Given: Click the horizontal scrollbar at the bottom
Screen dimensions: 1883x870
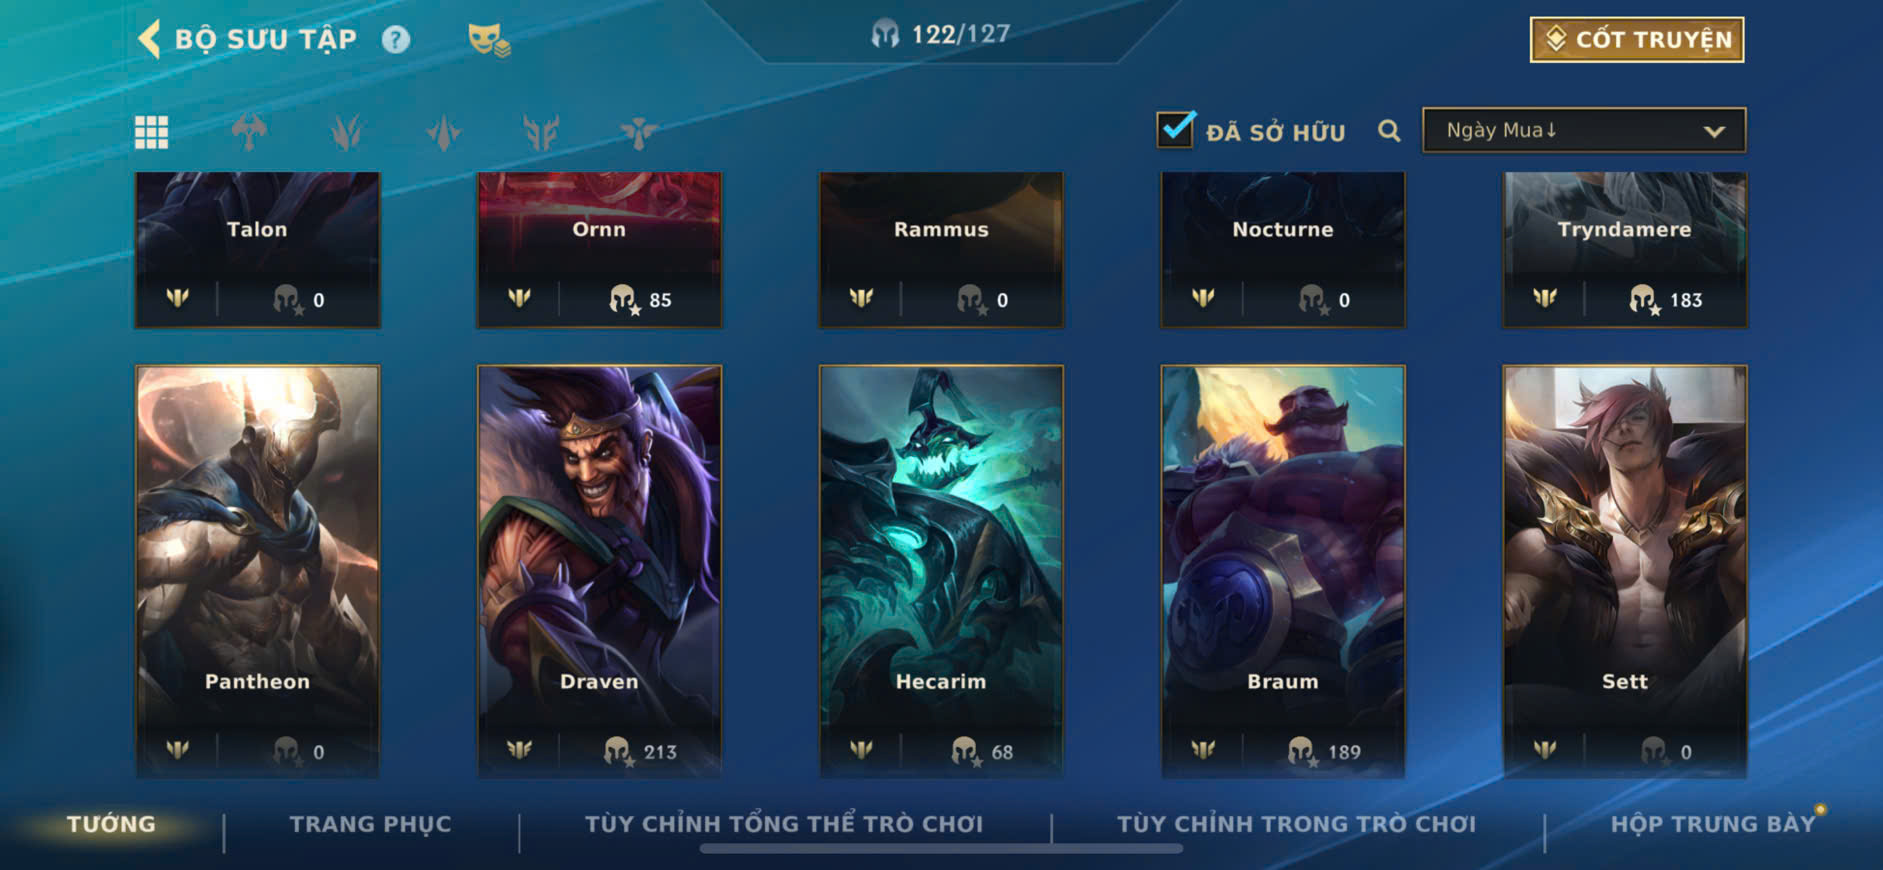Looking at the screenshot, I should tap(941, 849).
